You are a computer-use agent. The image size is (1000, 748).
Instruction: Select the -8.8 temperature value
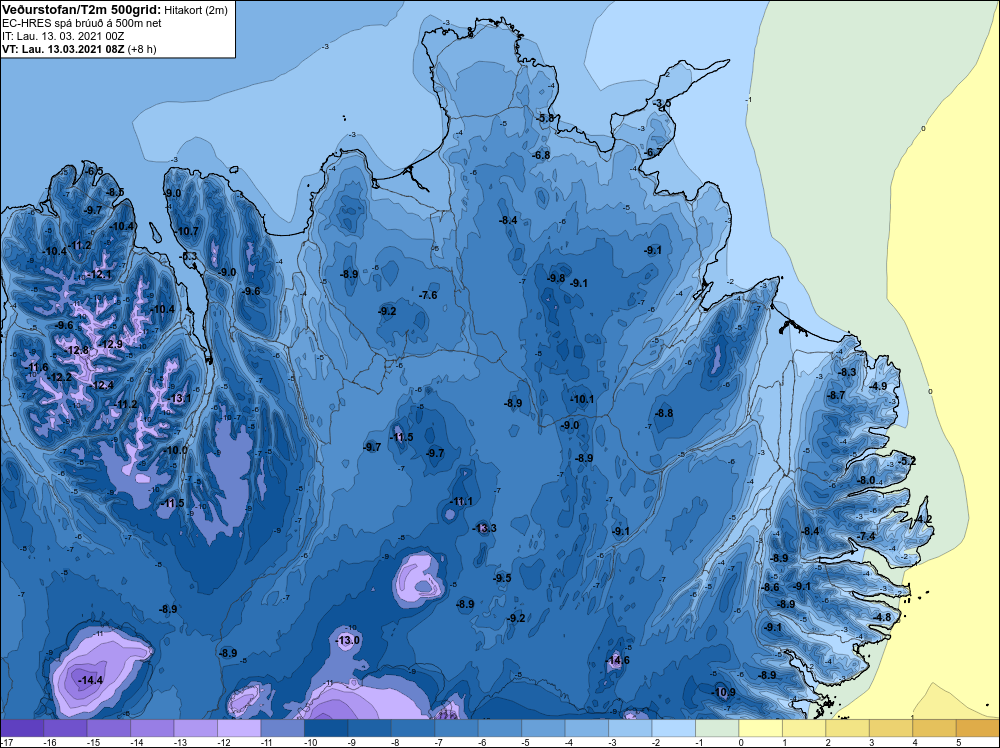(x=664, y=413)
